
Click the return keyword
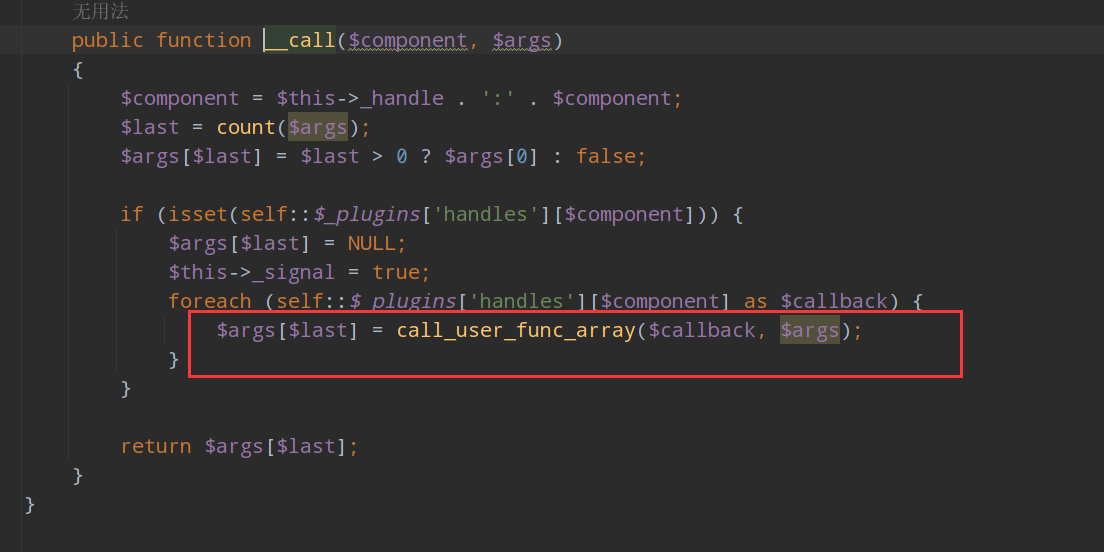156,446
